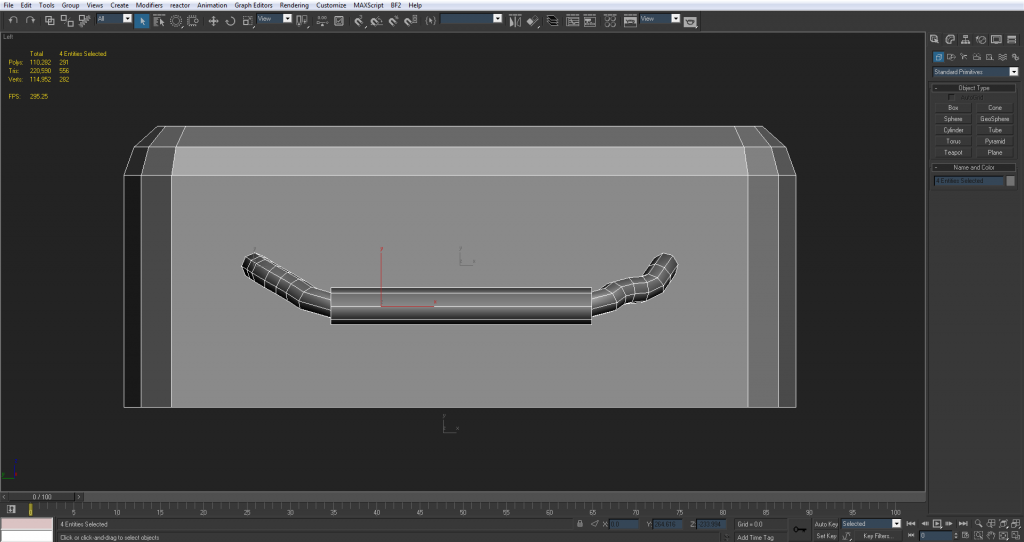Click the Key Filters button

click(x=877, y=536)
